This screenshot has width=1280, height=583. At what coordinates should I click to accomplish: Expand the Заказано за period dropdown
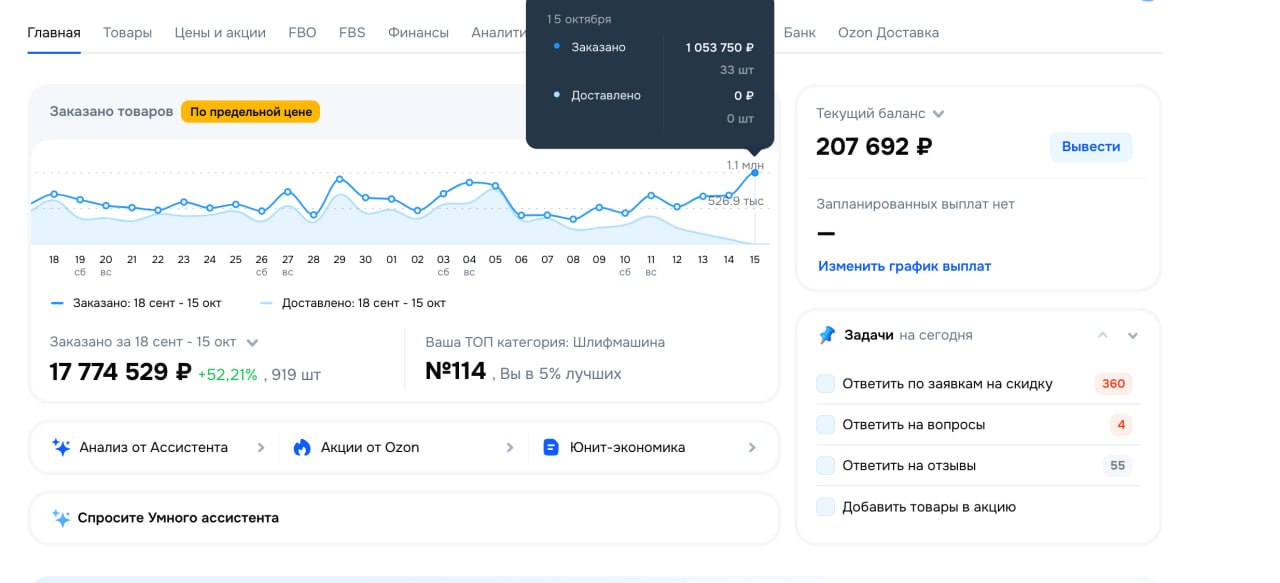click(253, 342)
